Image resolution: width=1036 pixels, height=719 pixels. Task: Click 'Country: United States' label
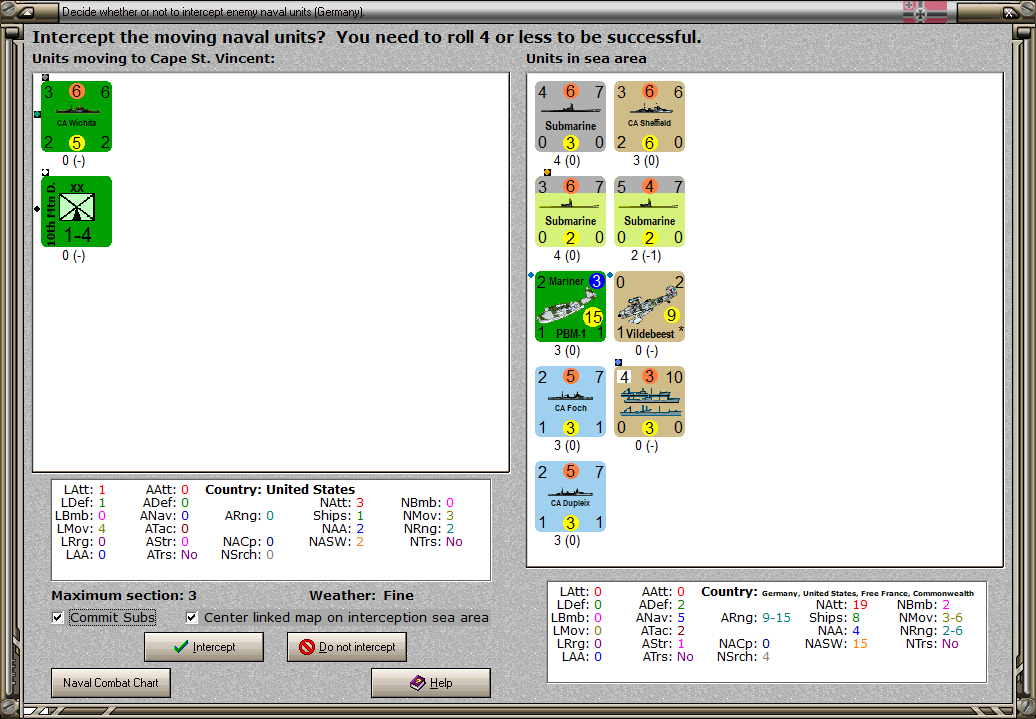tap(280, 490)
